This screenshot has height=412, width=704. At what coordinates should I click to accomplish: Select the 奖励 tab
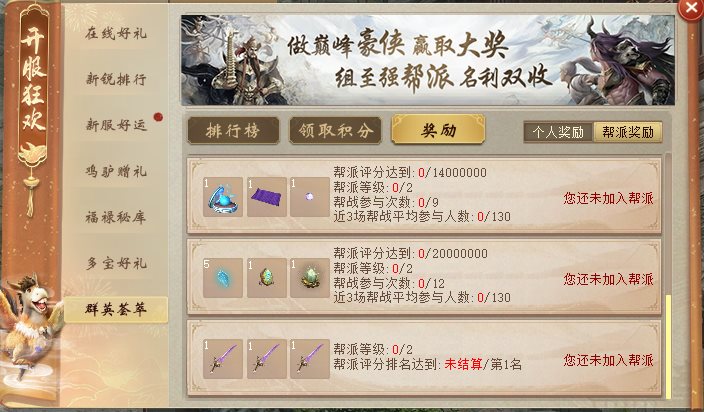(x=438, y=130)
